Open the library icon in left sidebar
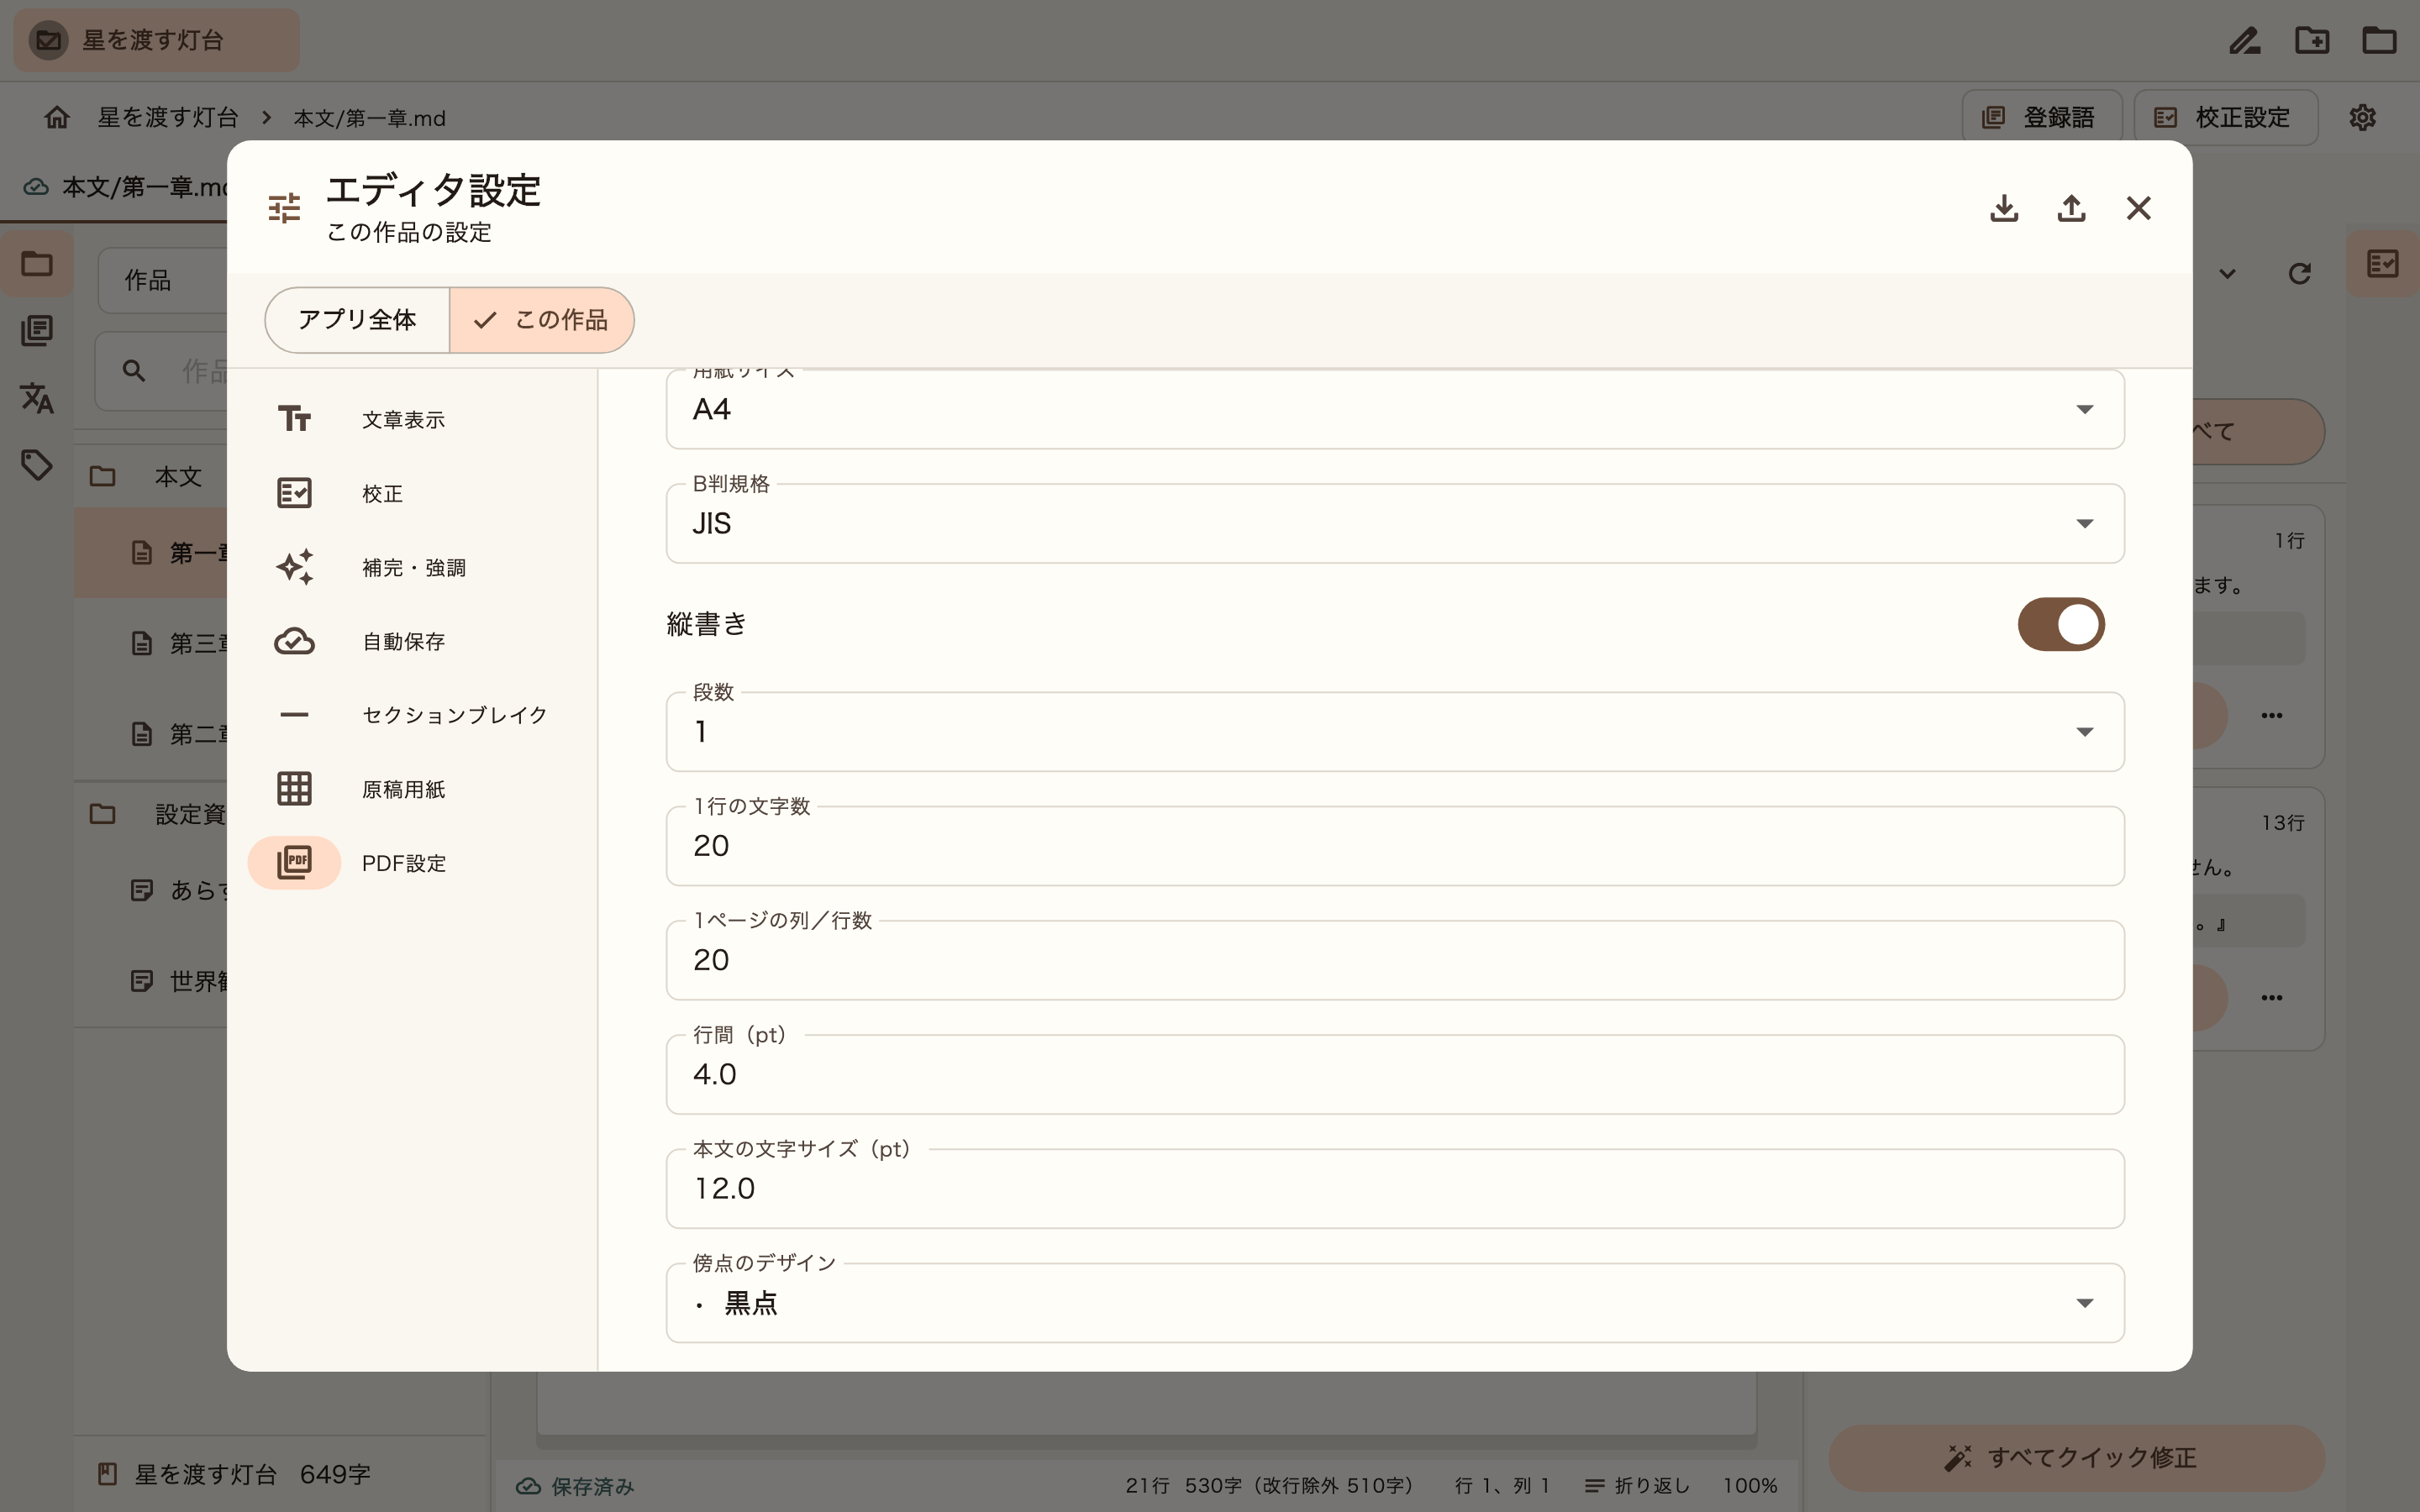Screen dimensions: 2420x1512 pyautogui.click(x=37, y=331)
